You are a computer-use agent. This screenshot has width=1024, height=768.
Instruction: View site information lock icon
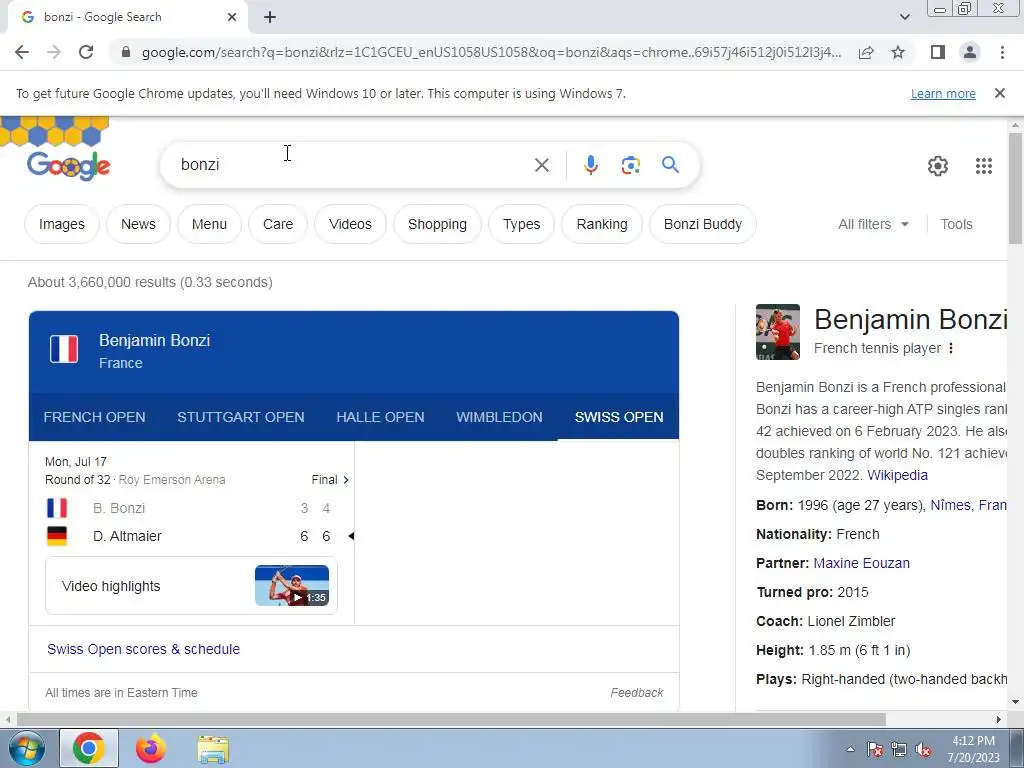(126, 52)
